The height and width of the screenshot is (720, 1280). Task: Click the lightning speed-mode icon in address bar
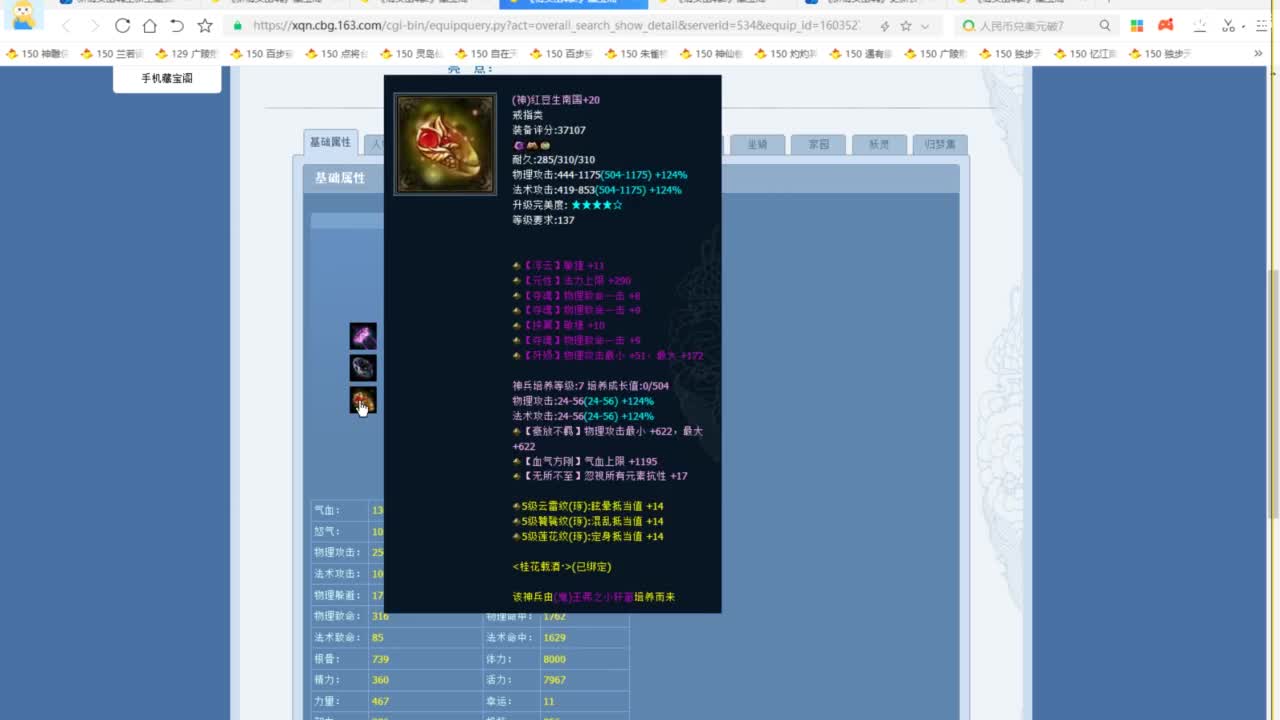tap(884, 26)
